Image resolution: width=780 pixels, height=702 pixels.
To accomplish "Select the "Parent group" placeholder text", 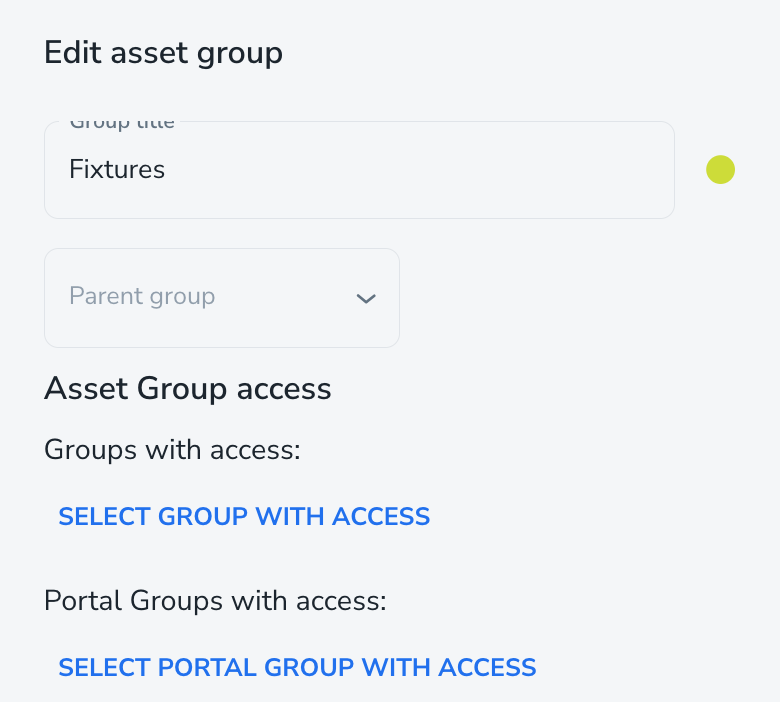I will click(x=142, y=297).
